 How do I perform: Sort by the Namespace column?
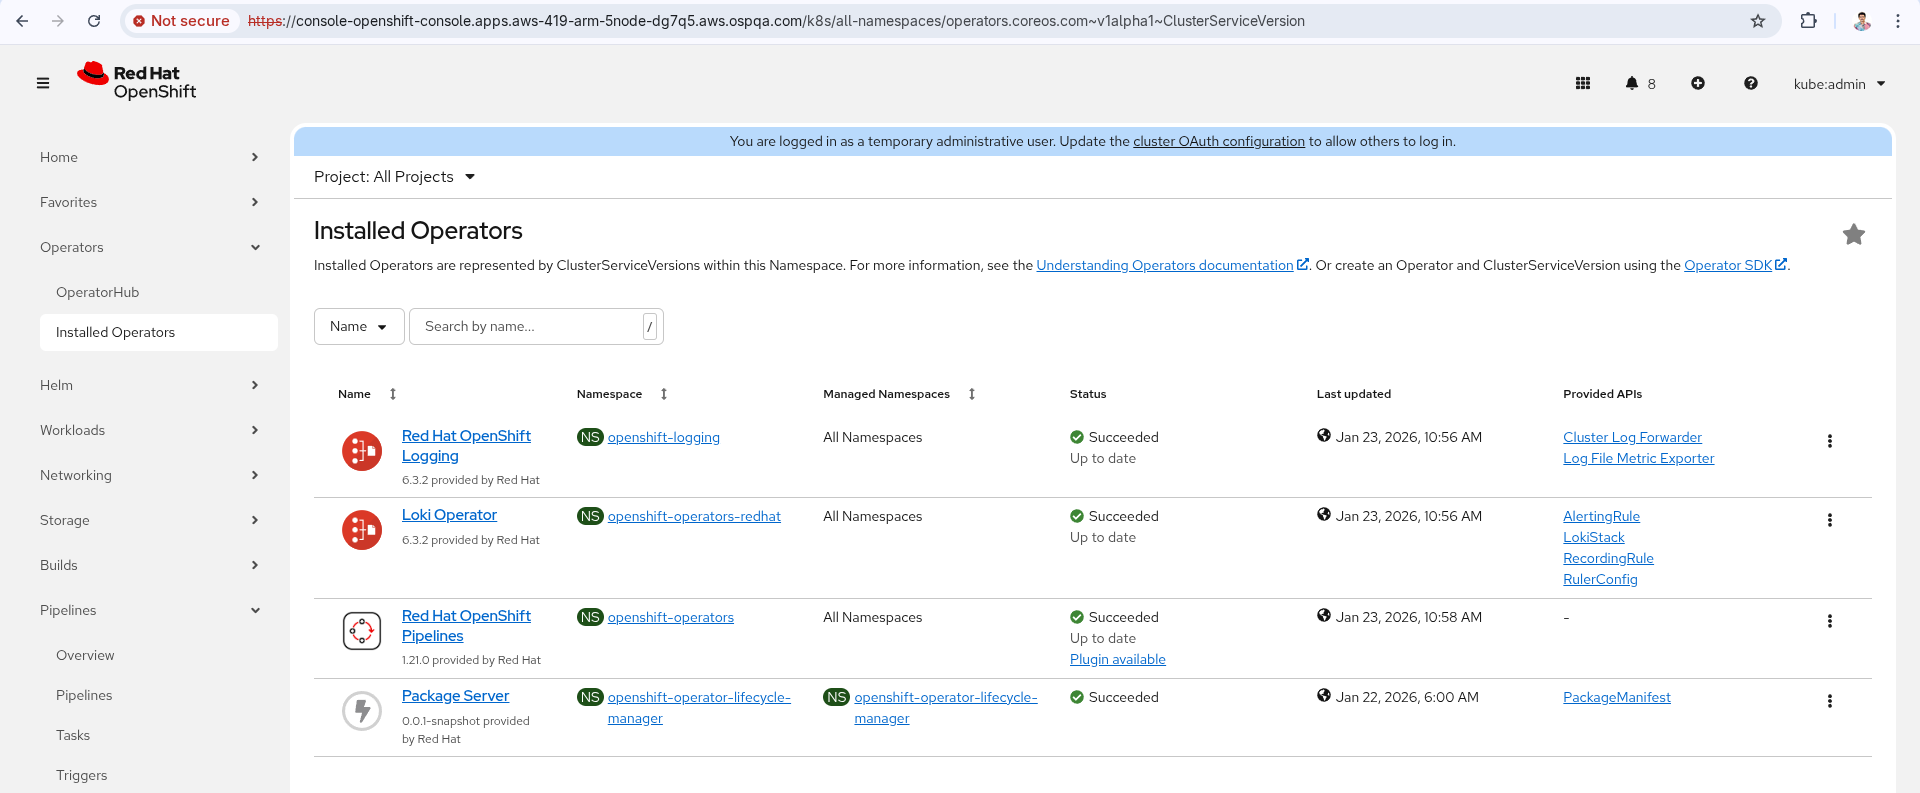point(610,394)
